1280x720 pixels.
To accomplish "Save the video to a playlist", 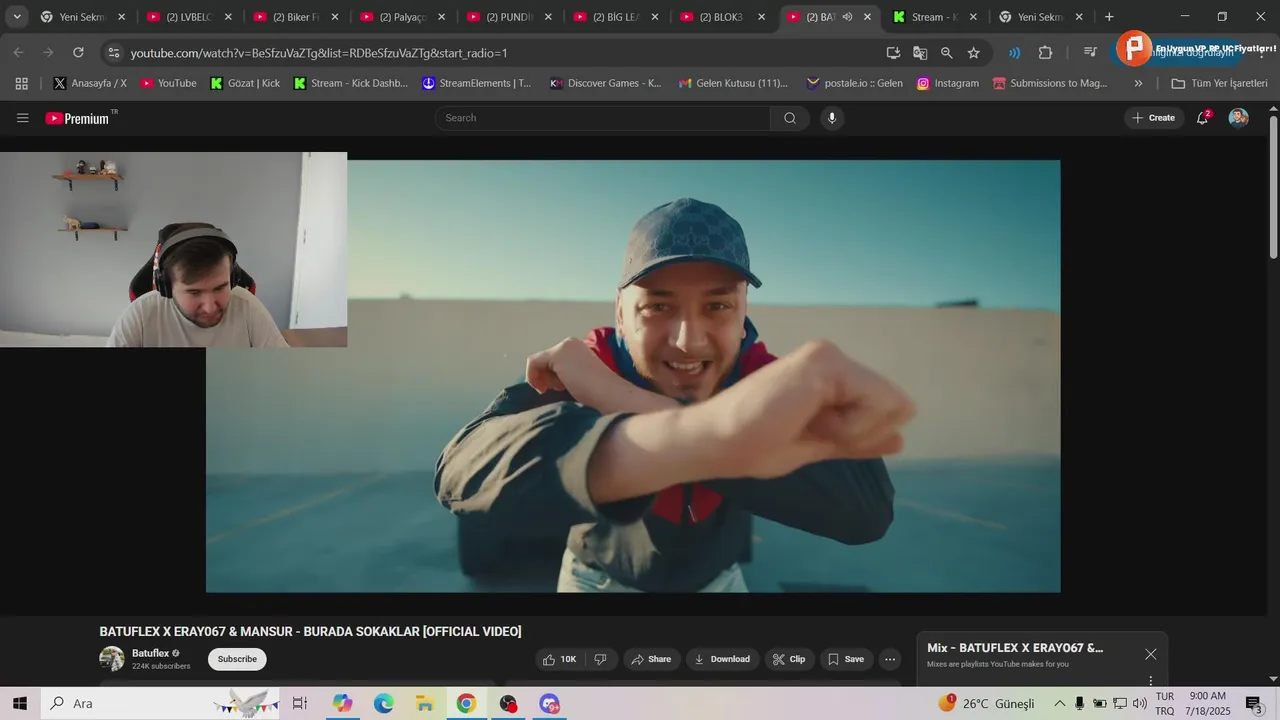I will click(846, 659).
